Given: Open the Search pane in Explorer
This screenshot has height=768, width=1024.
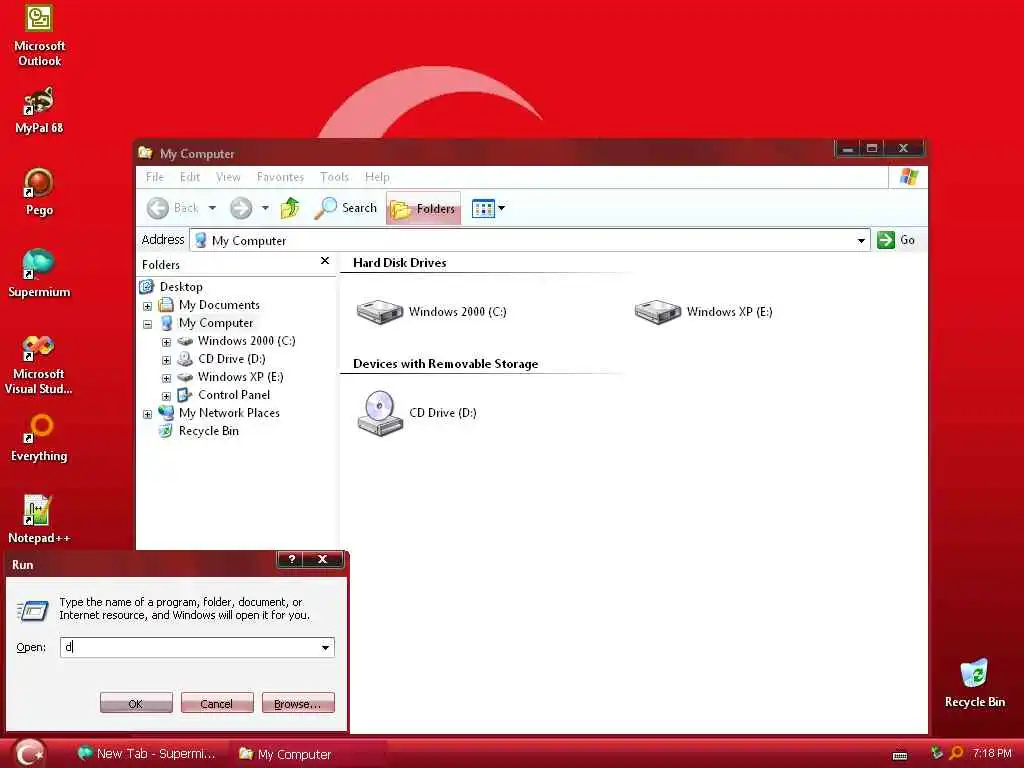Looking at the screenshot, I should point(345,208).
